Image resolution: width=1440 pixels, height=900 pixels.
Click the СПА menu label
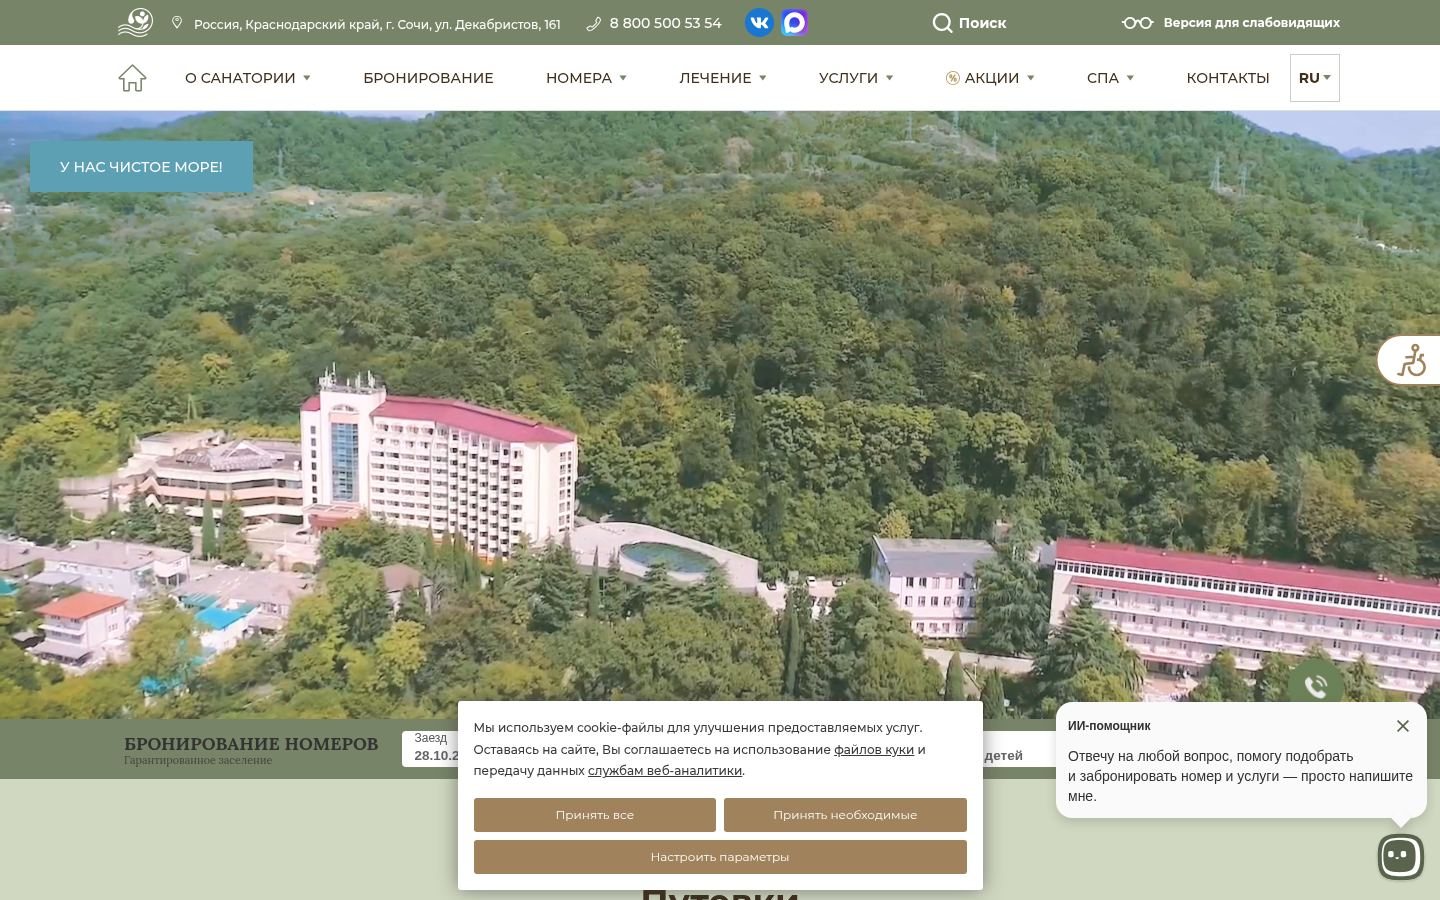point(1103,78)
